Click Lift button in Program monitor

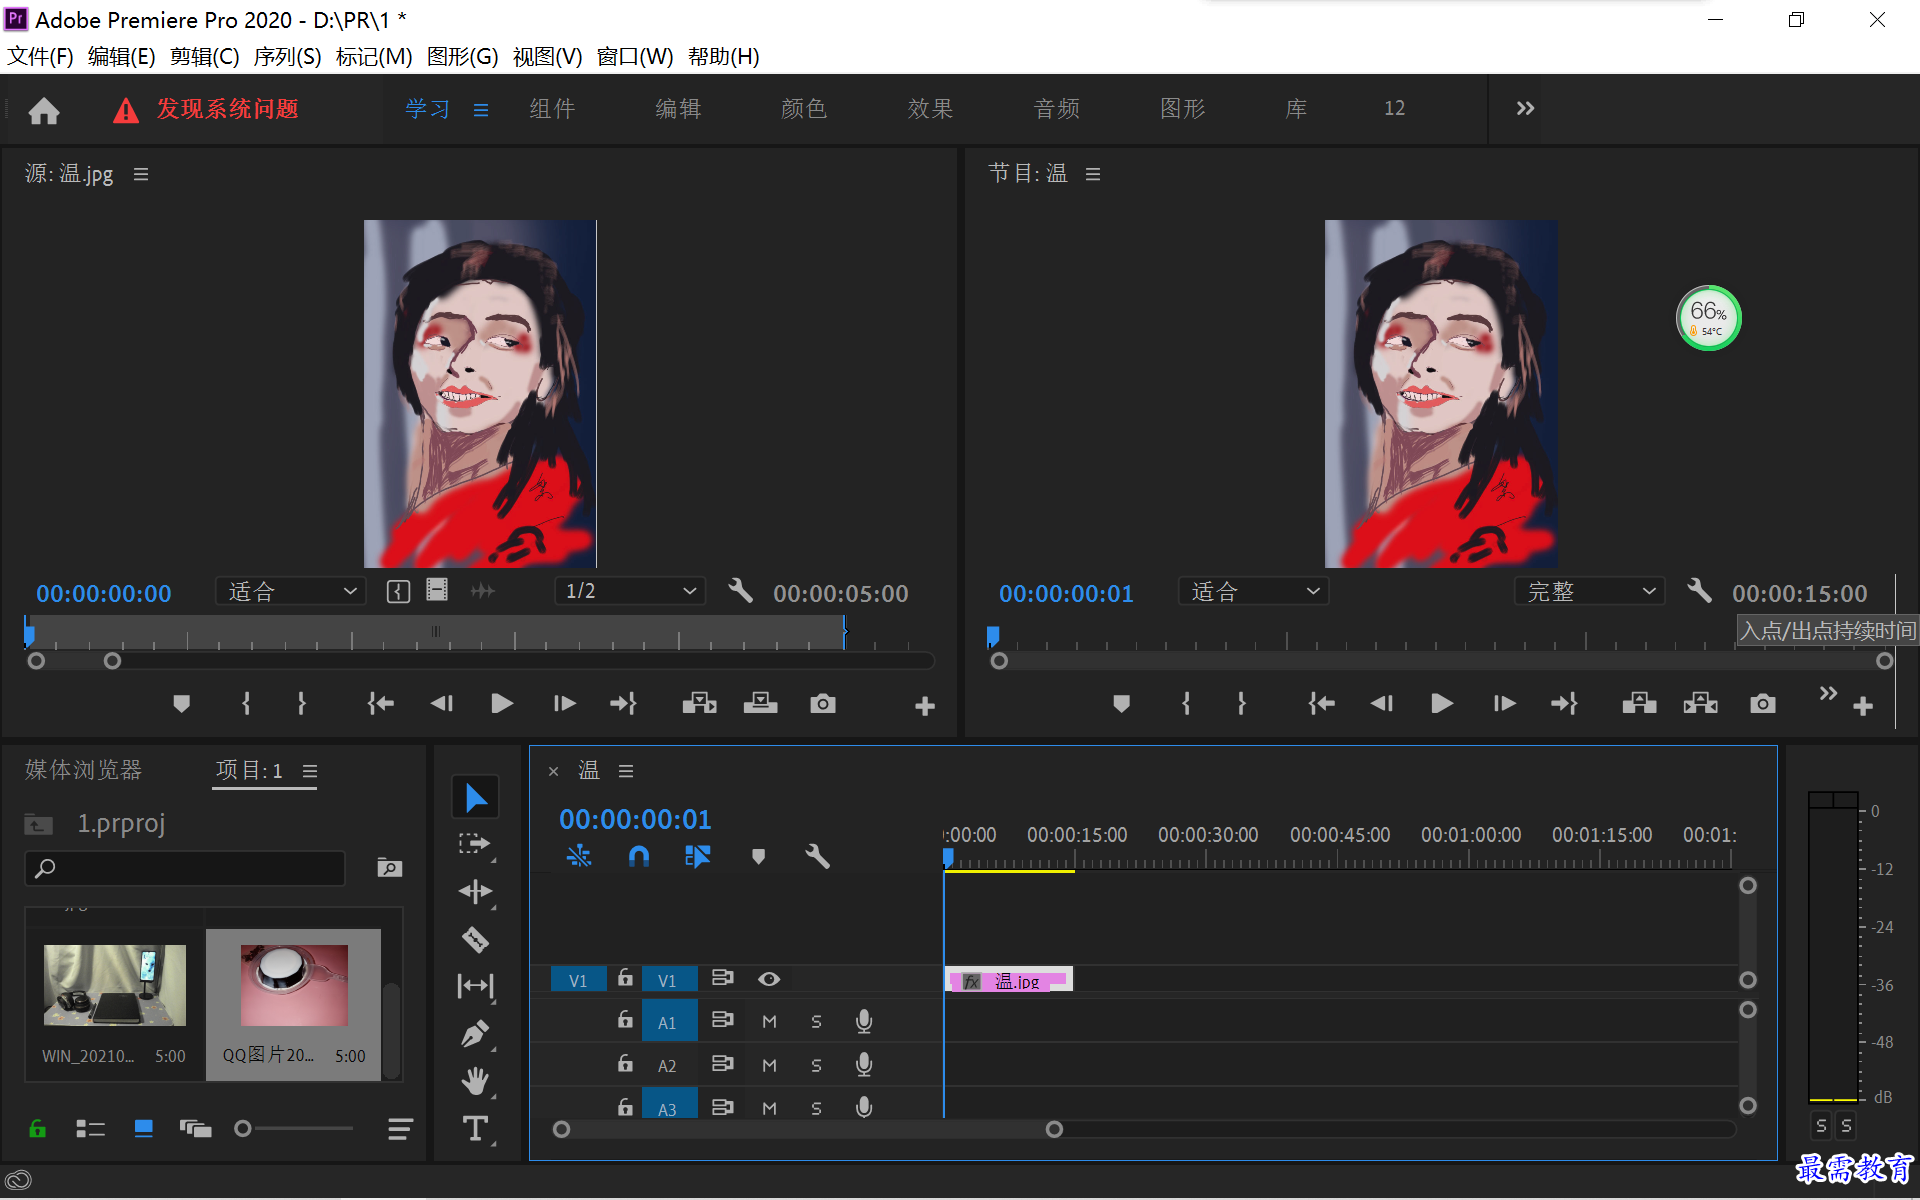click(1639, 704)
